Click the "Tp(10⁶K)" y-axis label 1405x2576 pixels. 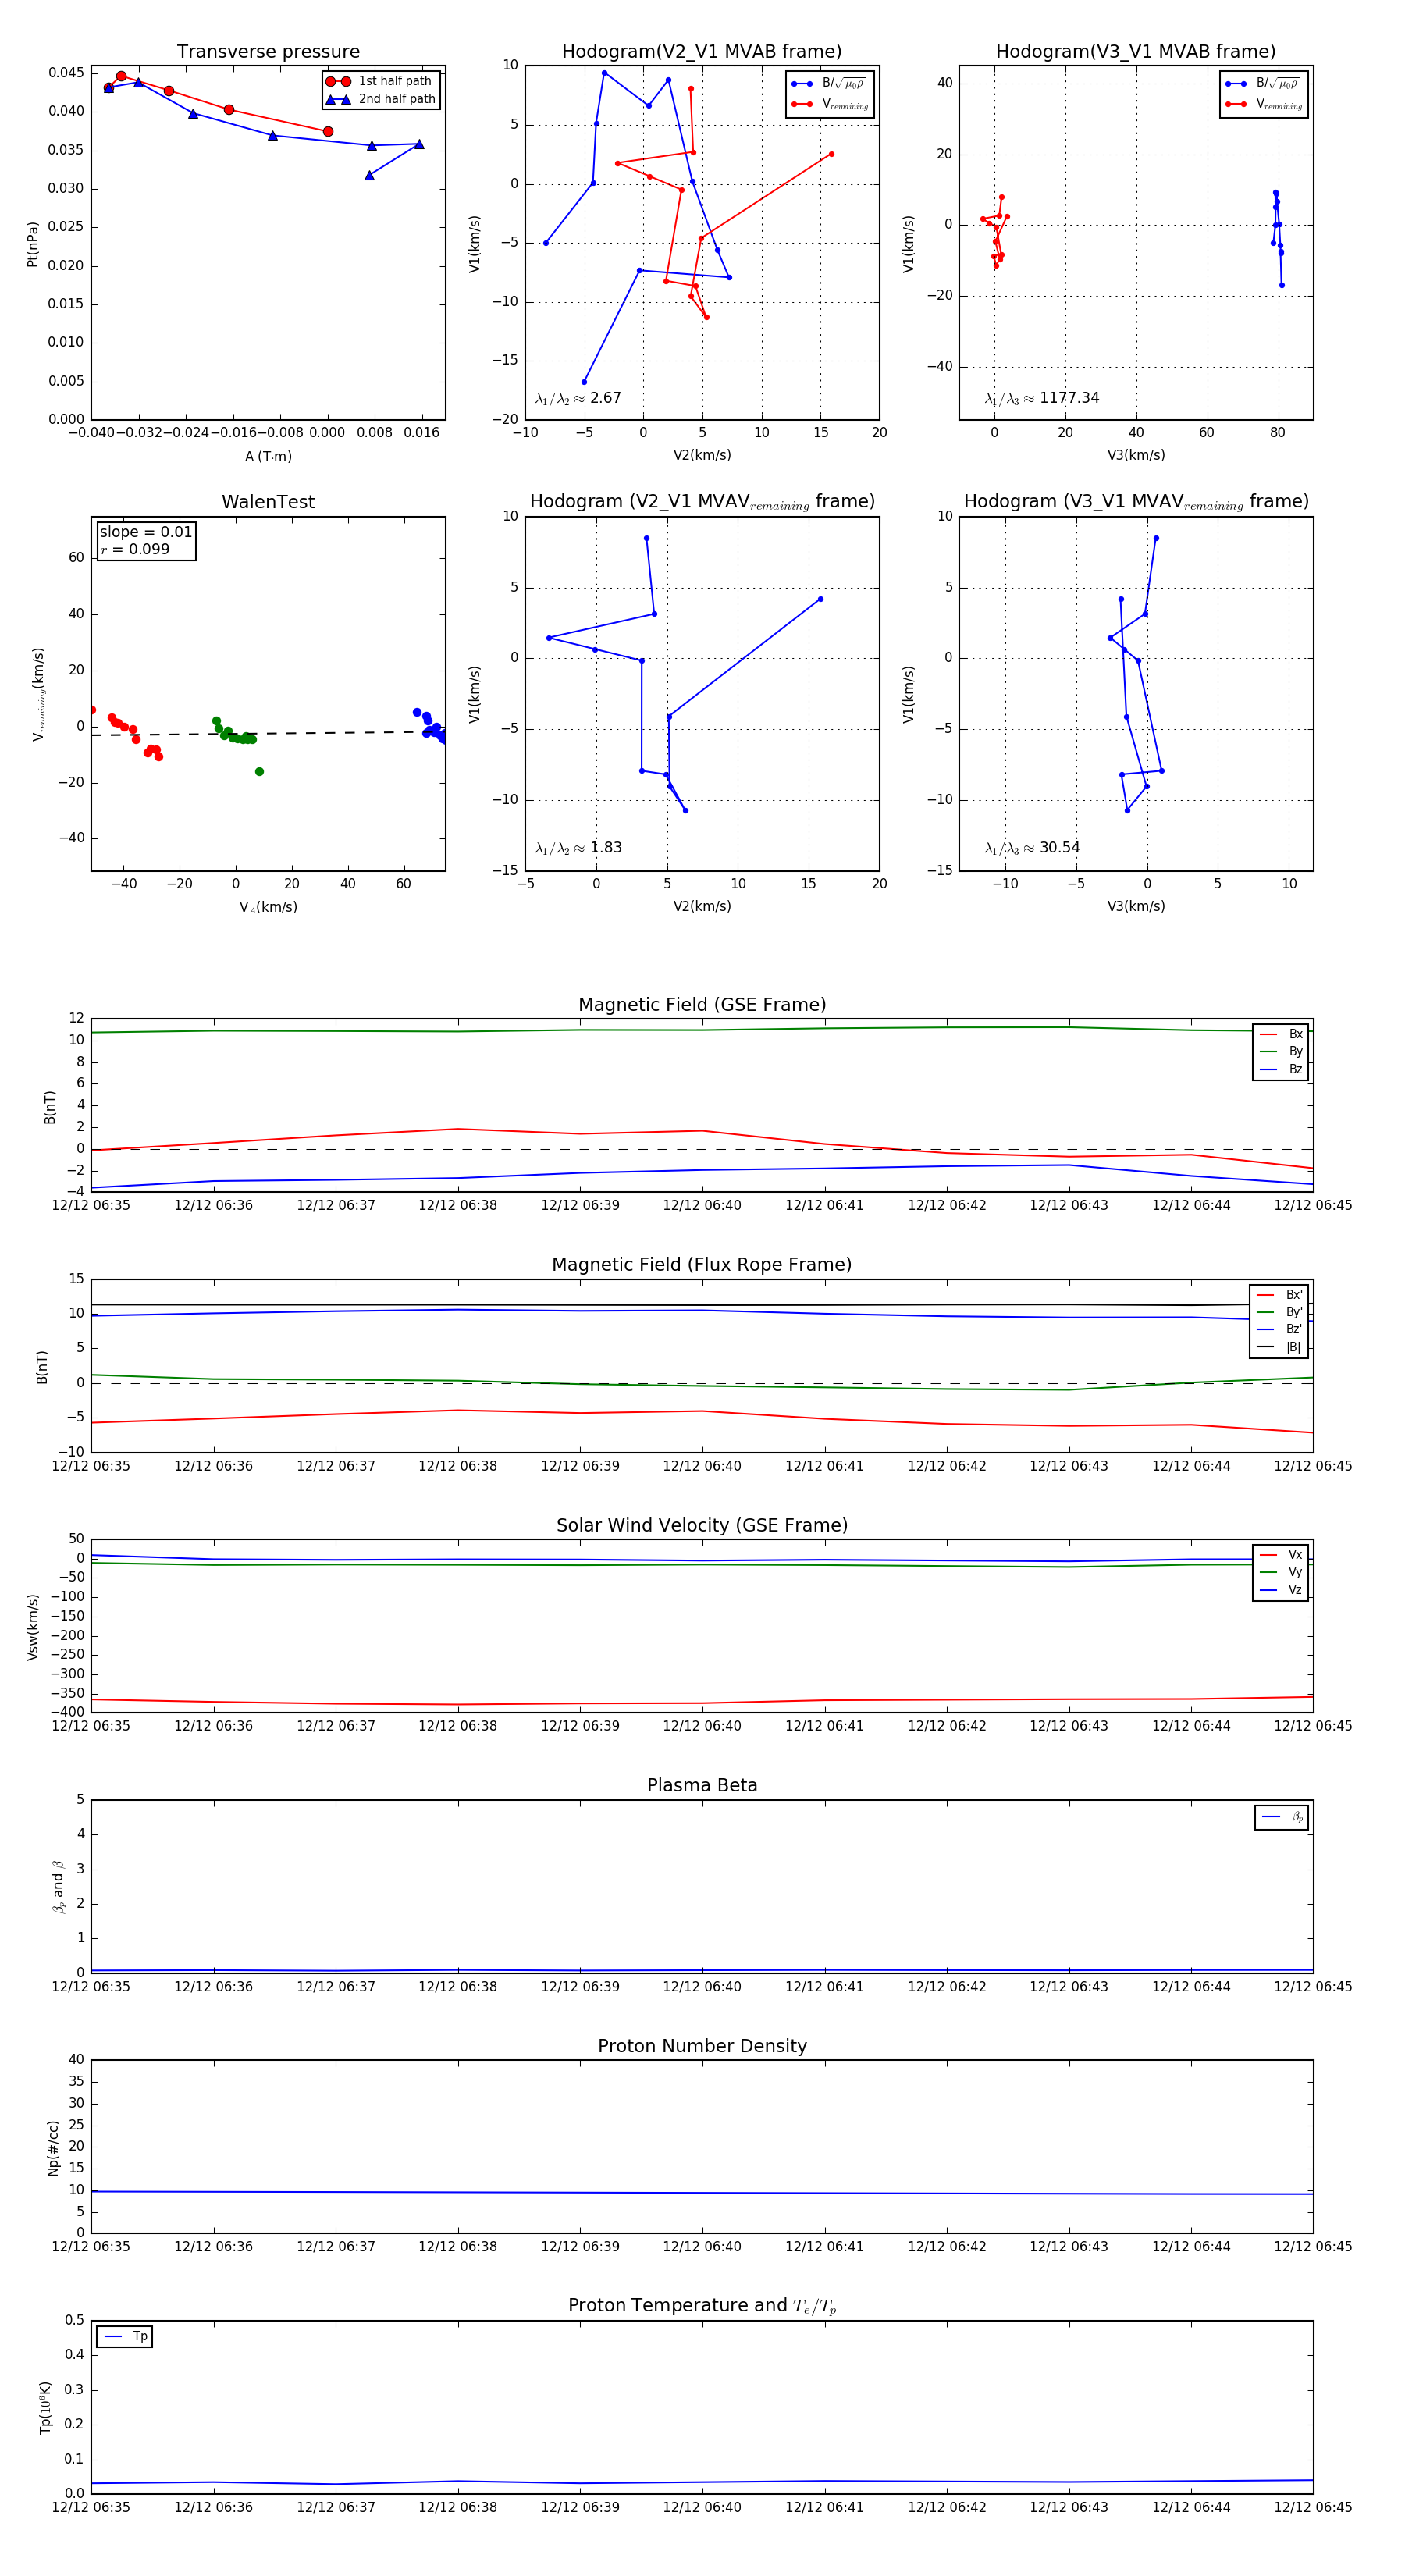[45, 2408]
